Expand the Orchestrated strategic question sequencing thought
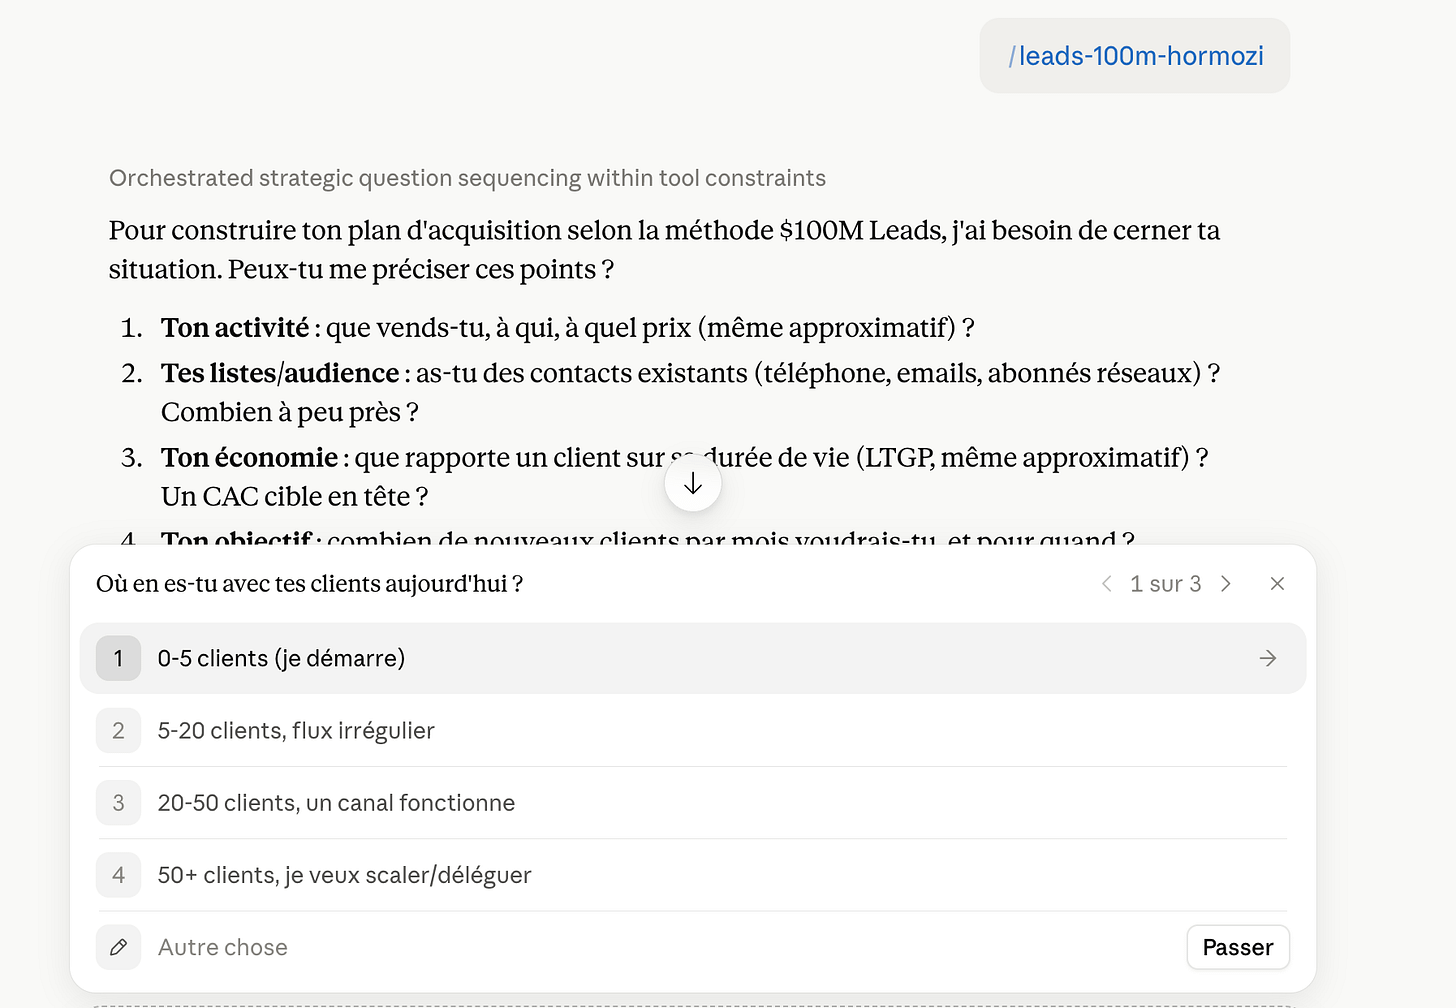 [x=467, y=178]
